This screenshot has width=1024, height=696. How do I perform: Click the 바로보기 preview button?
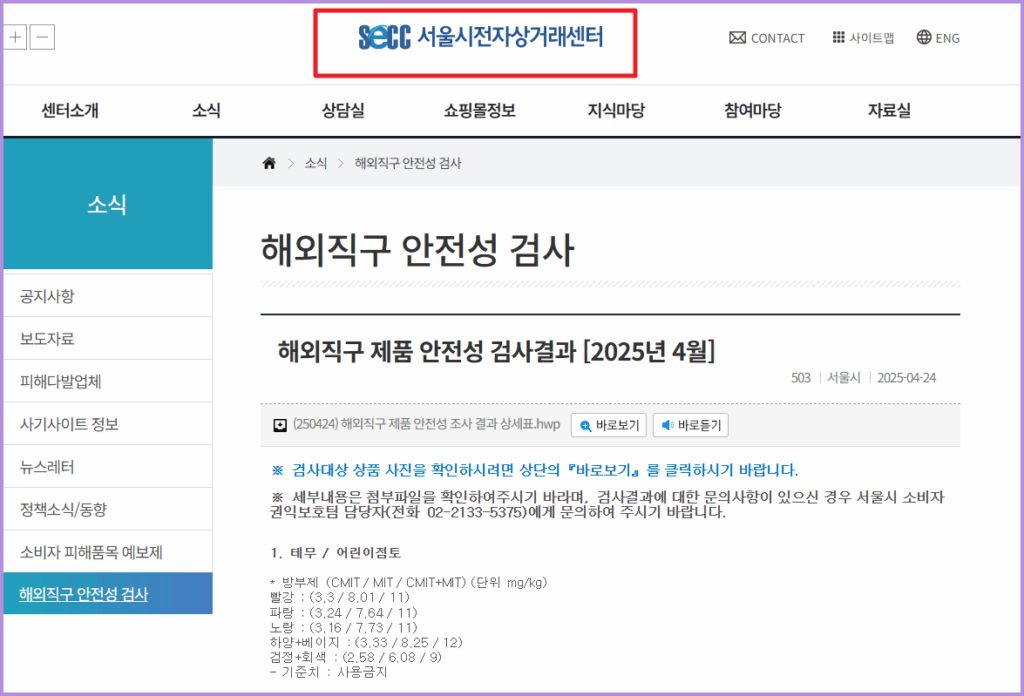click(x=609, y=425)
